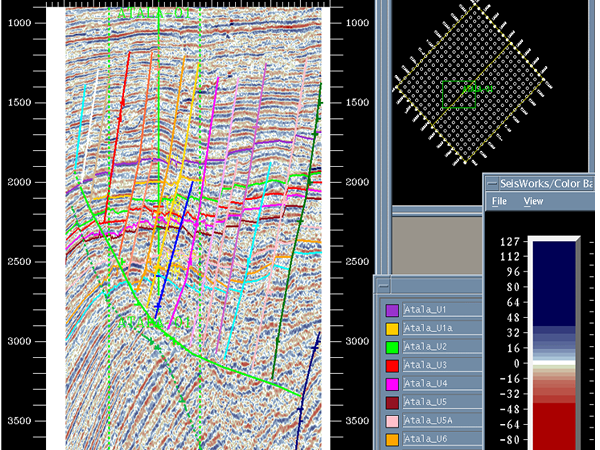Open the File menu in Color Bar
600x450 pixels.
(x=499, y=201)
